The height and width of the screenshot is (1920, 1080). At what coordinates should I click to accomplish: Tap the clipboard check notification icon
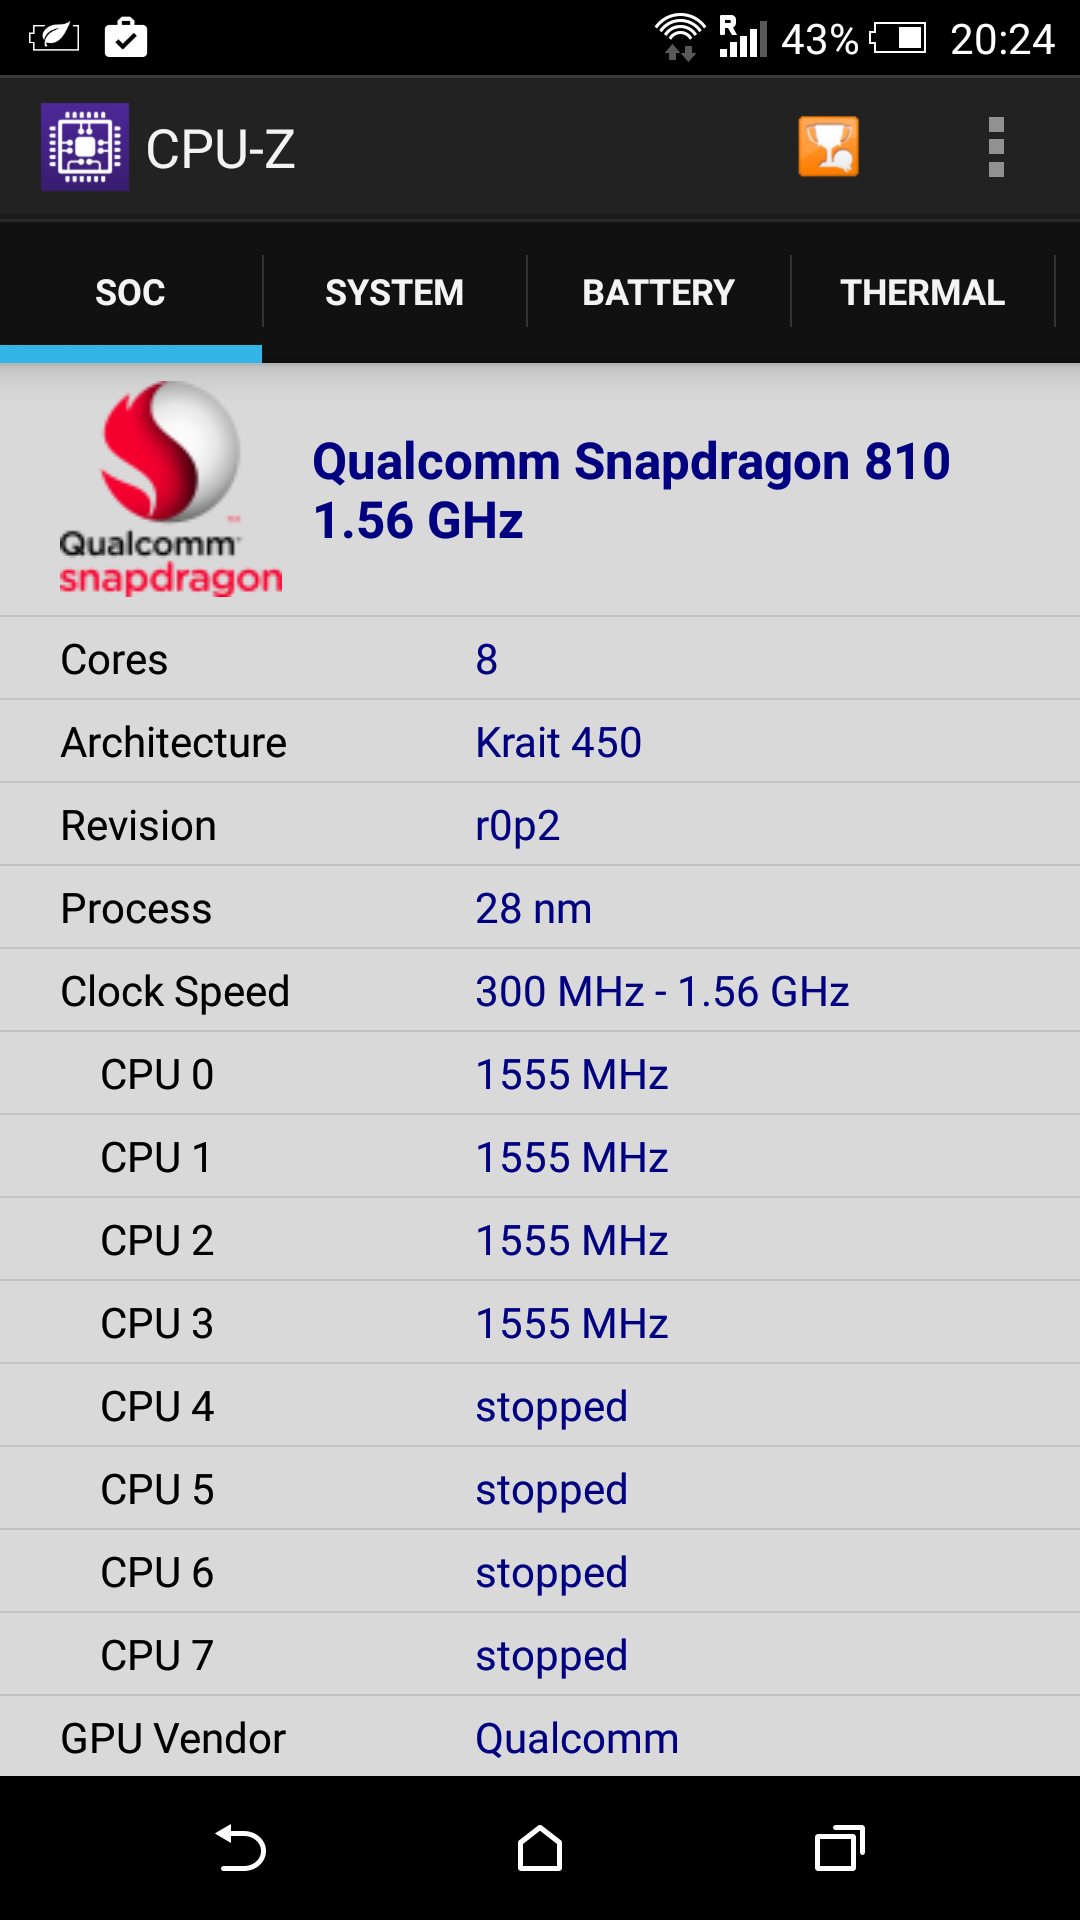pos(126,39)
